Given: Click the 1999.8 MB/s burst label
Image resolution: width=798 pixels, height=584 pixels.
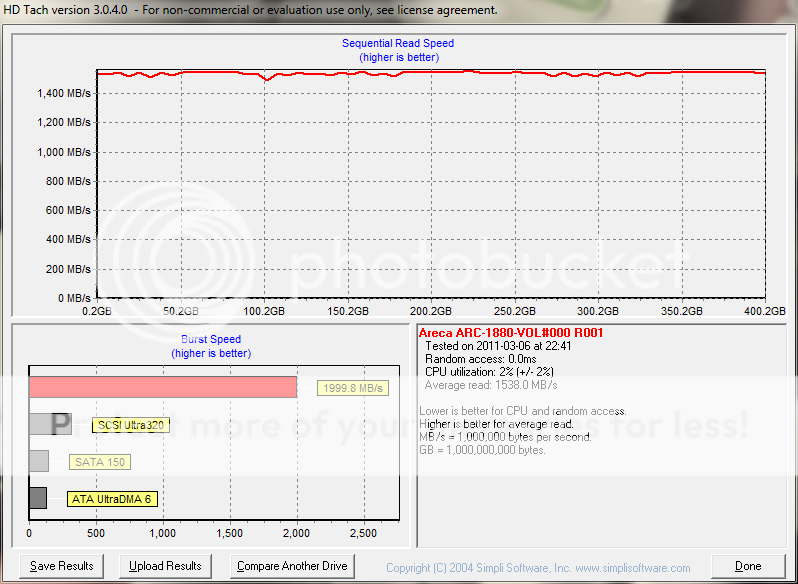Looking at the screenshot, I should pos(353,388).
